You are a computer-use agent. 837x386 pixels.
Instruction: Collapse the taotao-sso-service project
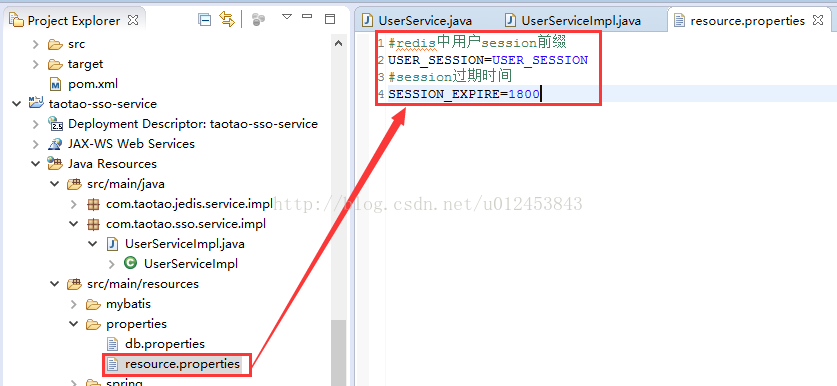tap(16, 104)
